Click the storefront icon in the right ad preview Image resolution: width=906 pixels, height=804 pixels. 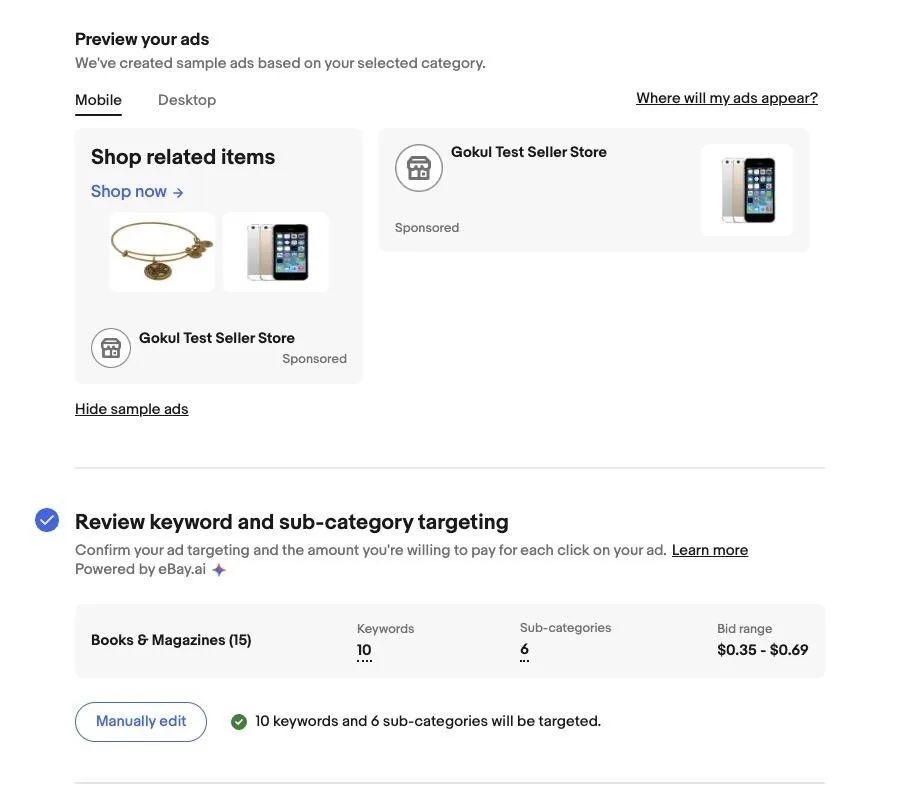419,168
